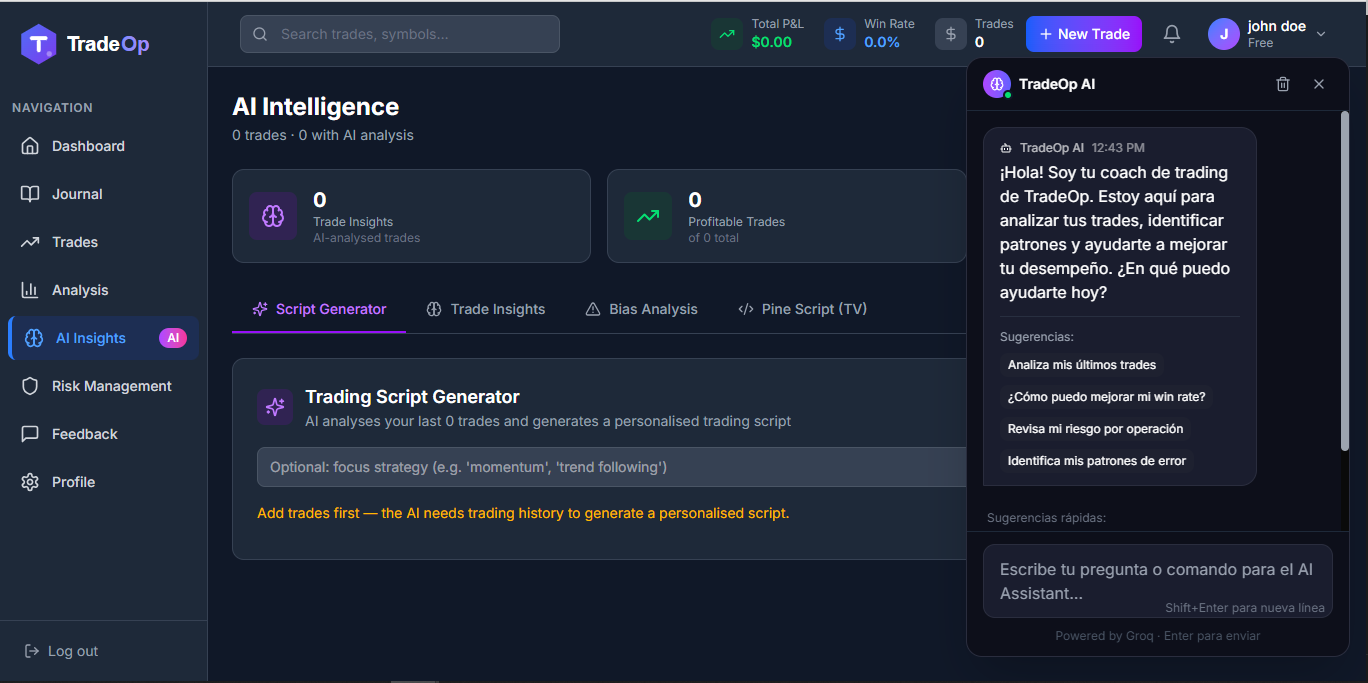Select suggestion ¿Cómo puedo mejorar mi win rate?
1368x683 pixels.
coord(1107,397)
